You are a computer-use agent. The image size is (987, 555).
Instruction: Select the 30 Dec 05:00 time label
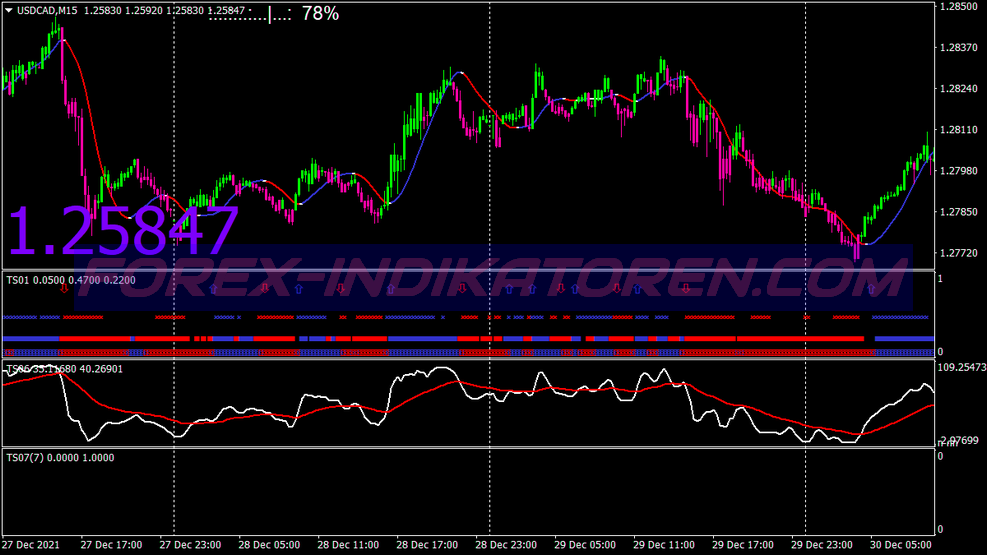tap(902, 546)
